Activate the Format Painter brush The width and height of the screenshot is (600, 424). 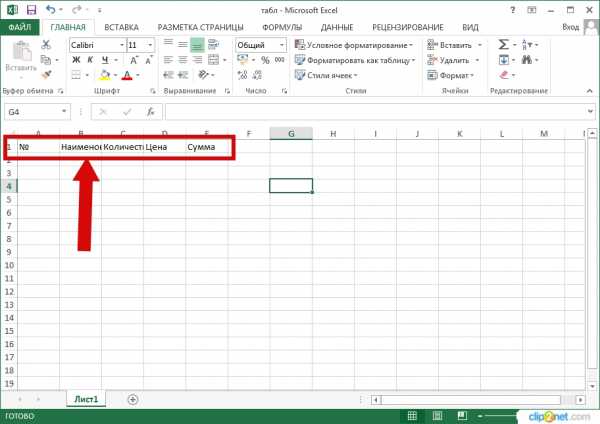(x=46, y=75)
